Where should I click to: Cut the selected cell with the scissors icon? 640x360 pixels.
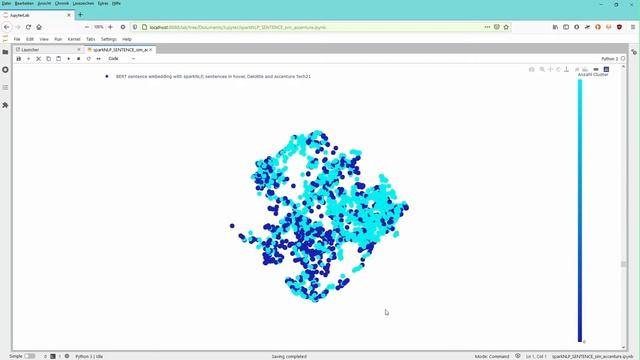click(38, 59)
